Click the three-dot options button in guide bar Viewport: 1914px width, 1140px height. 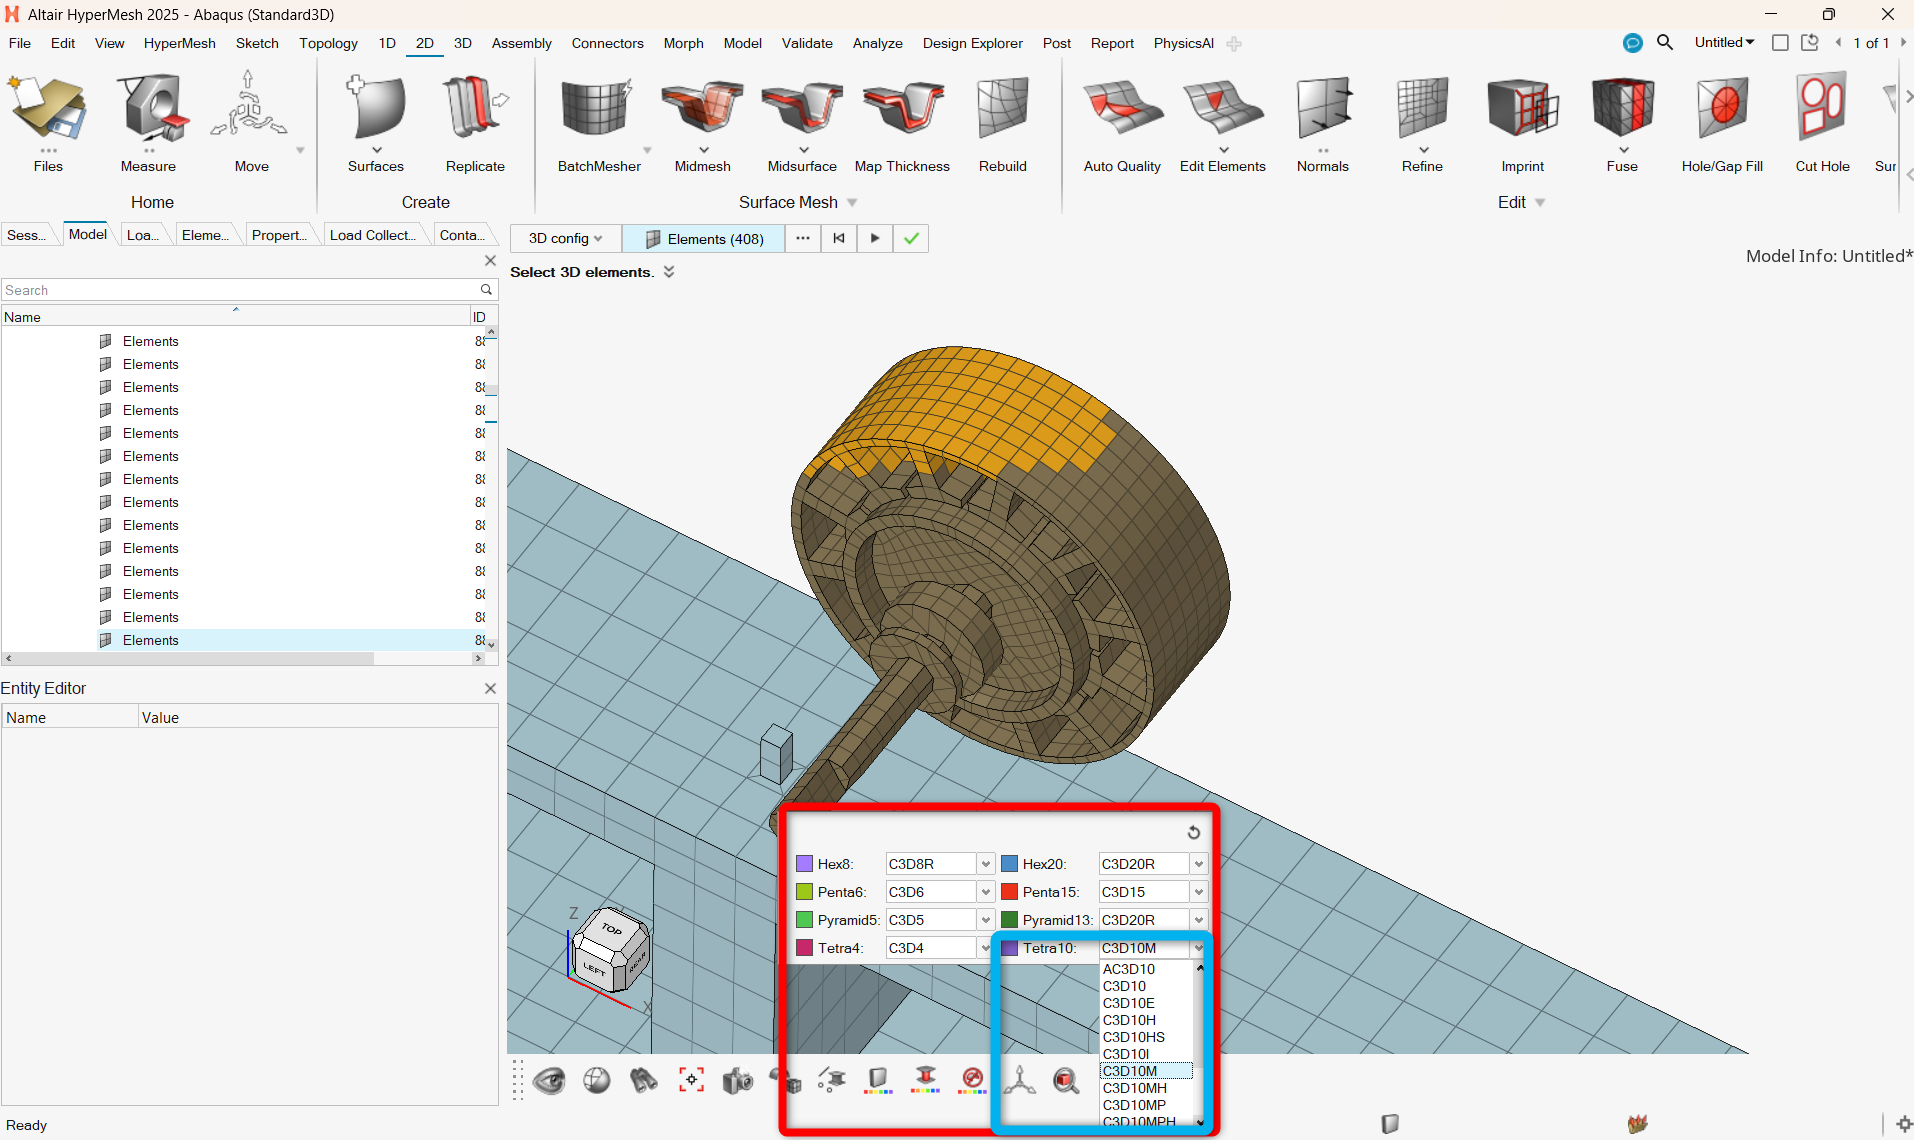pos(803,238)
